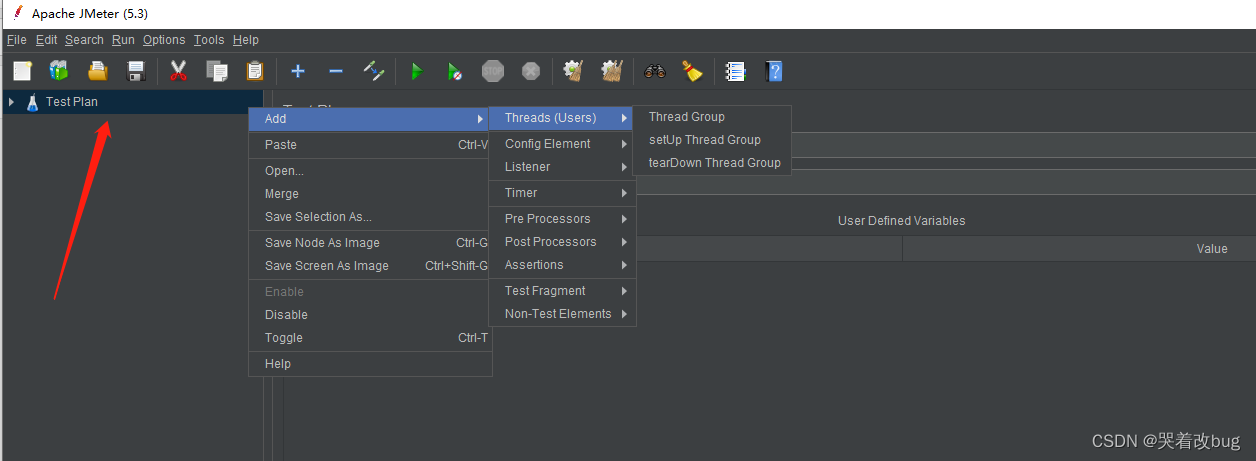Image resolution: width=1256 pixels, height=461 pixels.
Task: Open the Pre Processors submenu
Action: point(562,219)
